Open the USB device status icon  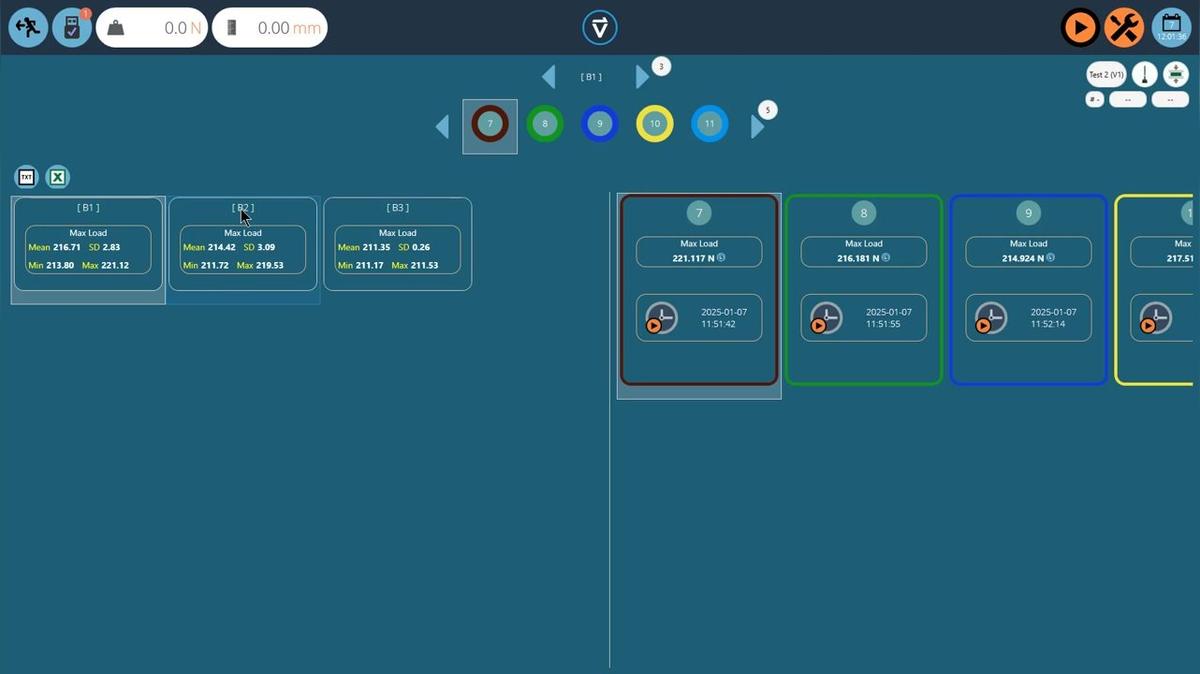click(72, 27)
